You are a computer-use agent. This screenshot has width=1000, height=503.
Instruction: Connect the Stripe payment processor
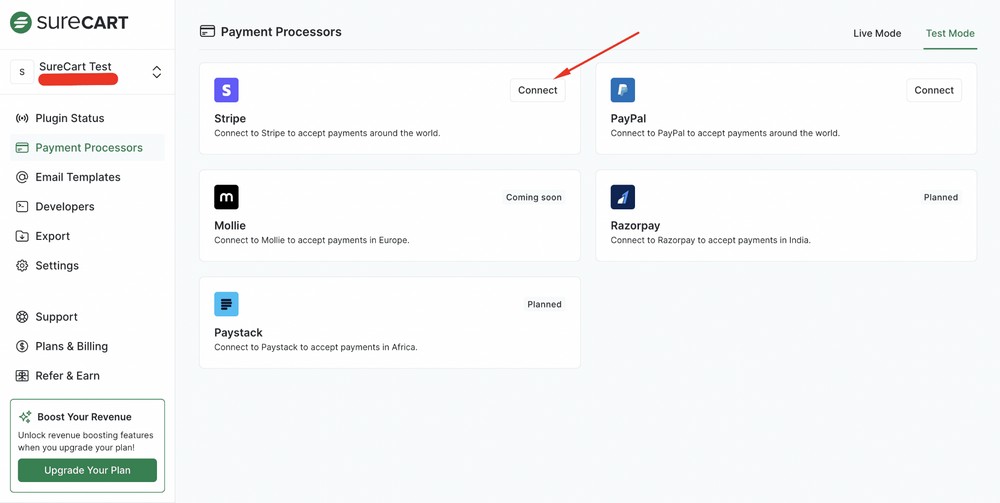tap(537, 90)
